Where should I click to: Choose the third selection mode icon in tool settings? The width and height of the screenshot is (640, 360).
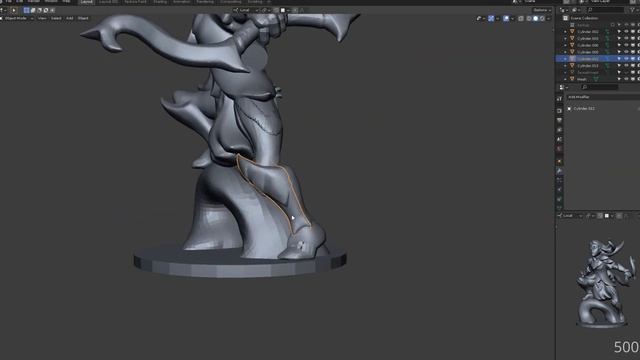pos(39,10)
